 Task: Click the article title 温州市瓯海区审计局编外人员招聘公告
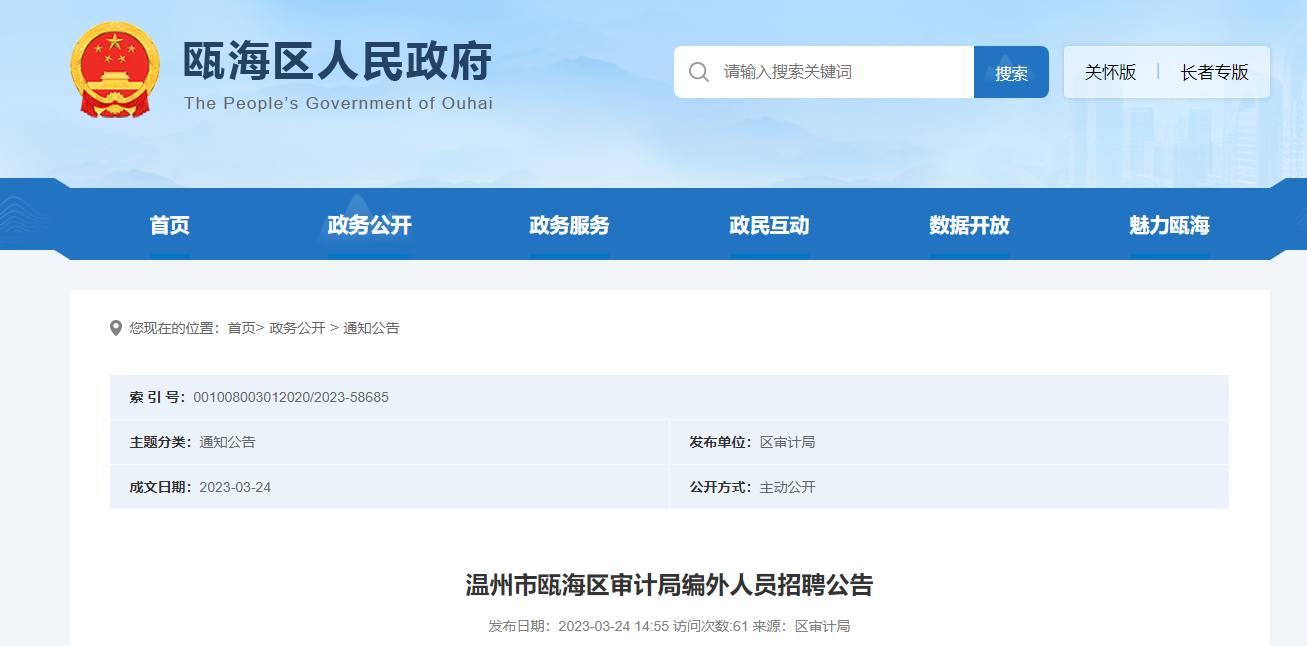pos(669,585)
